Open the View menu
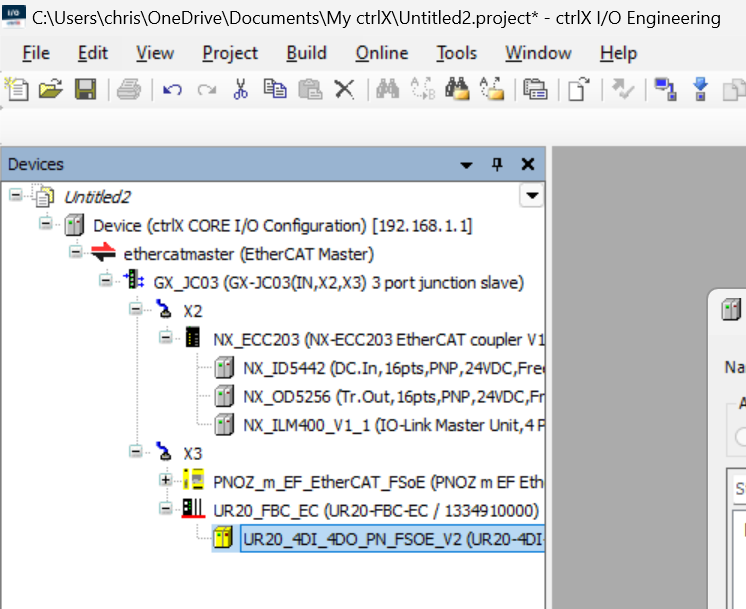The image size is (746, 609). pyautogui.click(x=155, y=53)
